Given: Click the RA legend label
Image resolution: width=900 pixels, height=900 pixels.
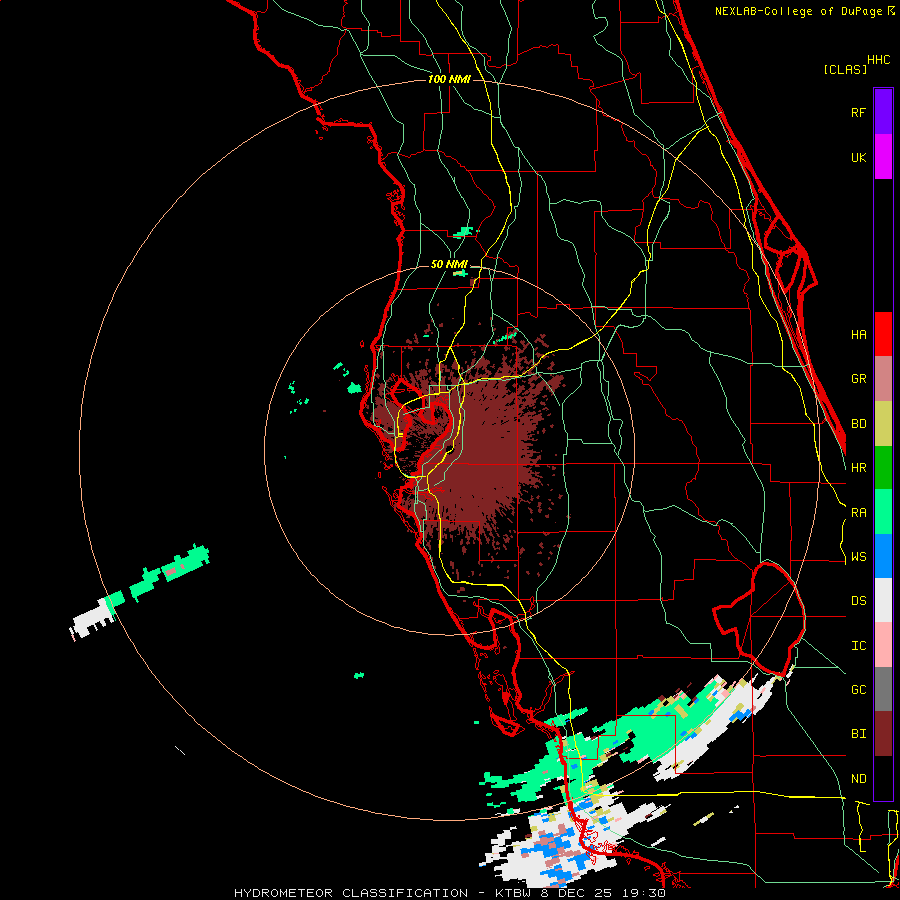Looking at the screenshot, I should [859, 512].
